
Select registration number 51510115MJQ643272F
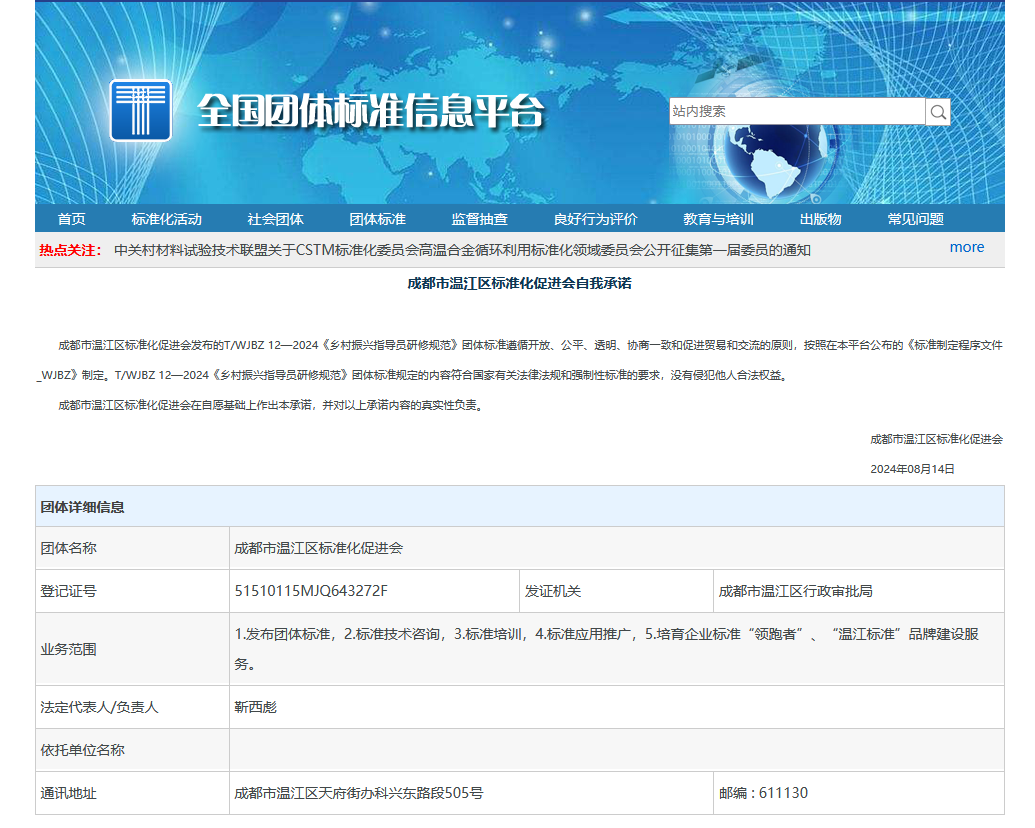[311, 591]
